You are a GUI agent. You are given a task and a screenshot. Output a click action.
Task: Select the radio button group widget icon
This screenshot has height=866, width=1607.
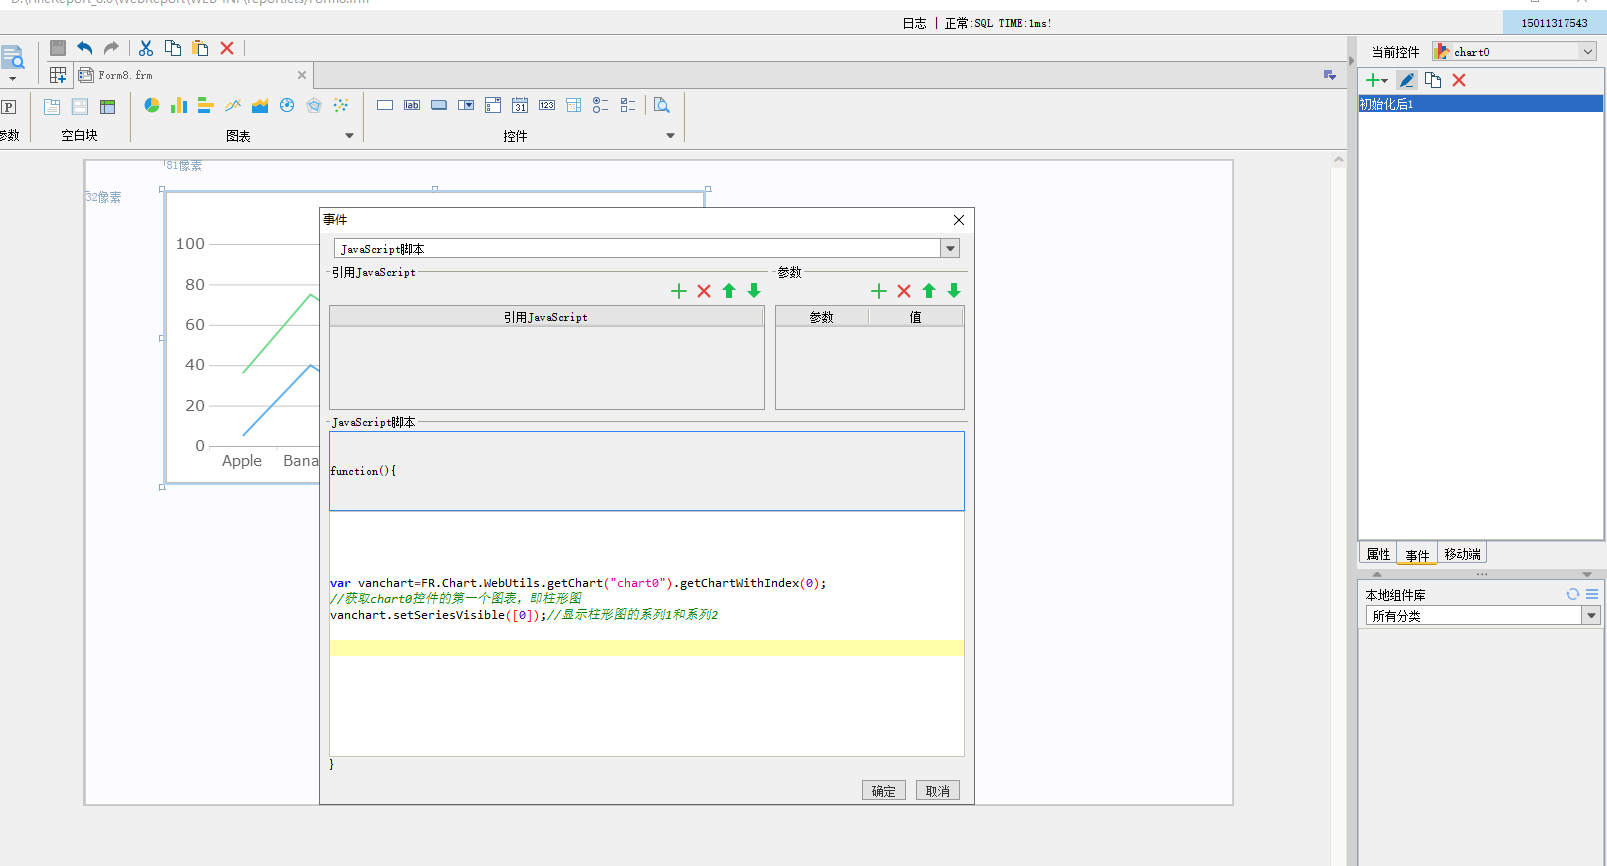click(x=601, y=105)
